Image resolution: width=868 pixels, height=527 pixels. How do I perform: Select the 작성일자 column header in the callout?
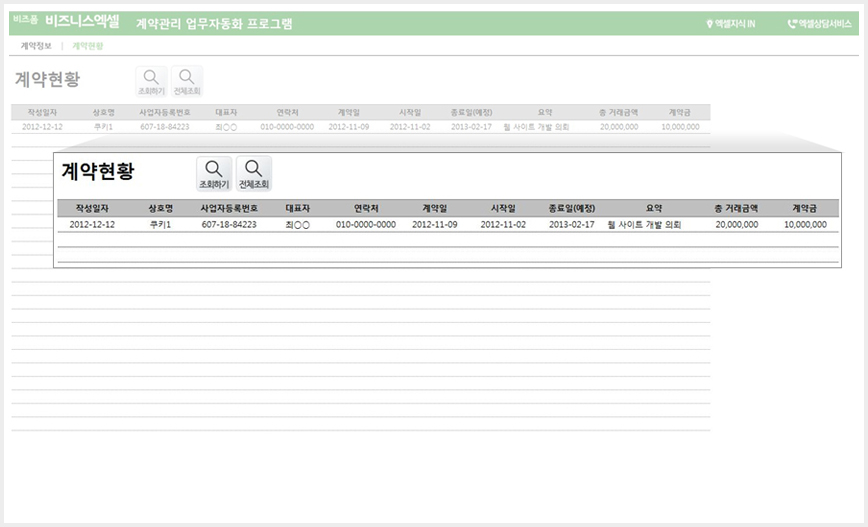pos(92,208)
